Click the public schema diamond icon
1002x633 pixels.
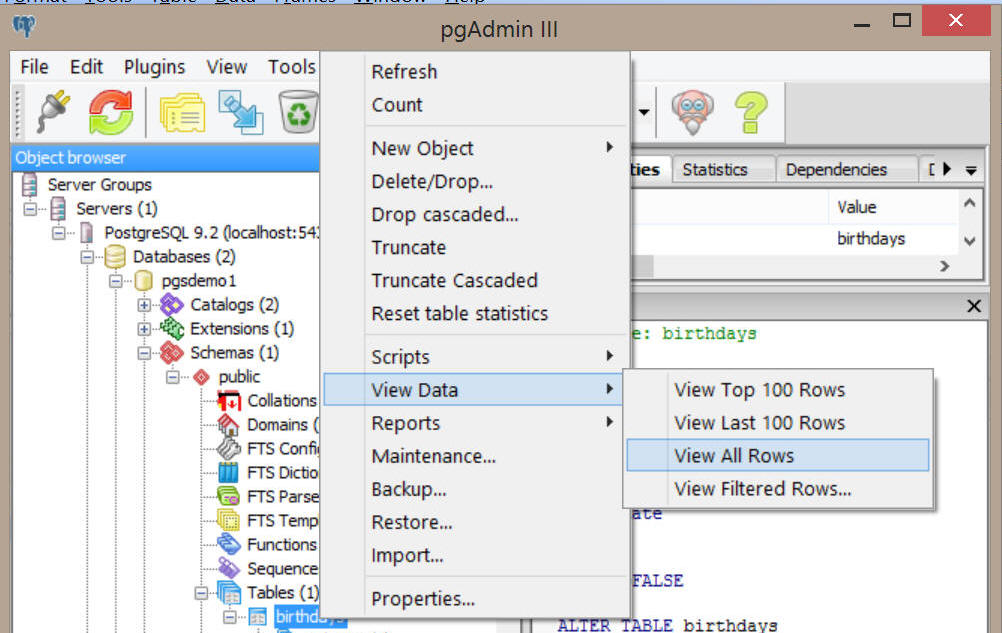click(x=201, y=377)
